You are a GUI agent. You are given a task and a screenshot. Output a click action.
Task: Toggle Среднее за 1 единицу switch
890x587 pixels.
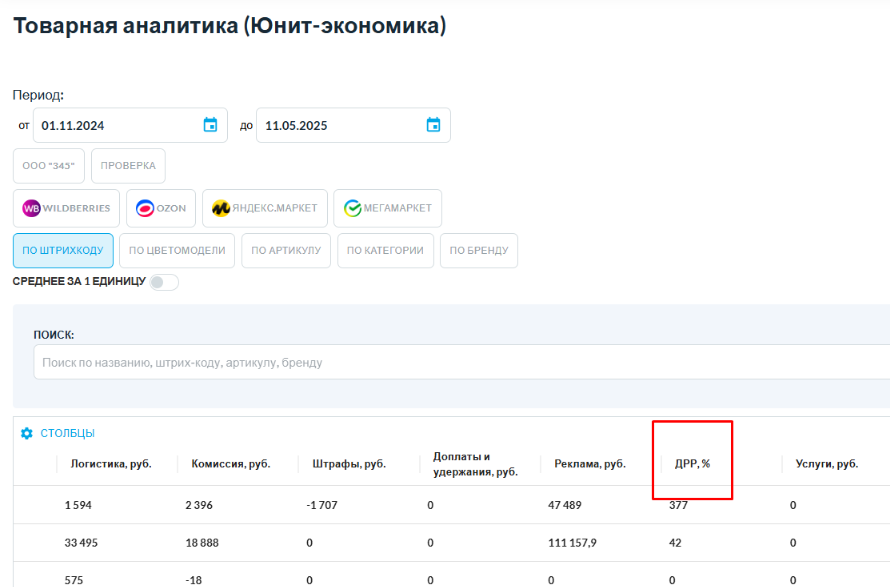click(x=163, y=282)
